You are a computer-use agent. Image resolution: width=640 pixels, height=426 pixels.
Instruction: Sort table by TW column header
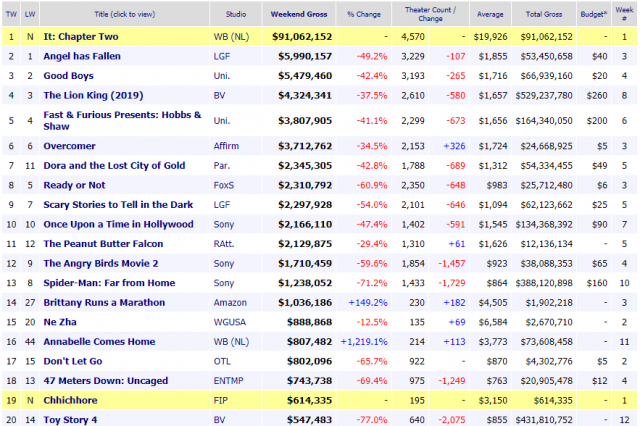tap(11, 14)
